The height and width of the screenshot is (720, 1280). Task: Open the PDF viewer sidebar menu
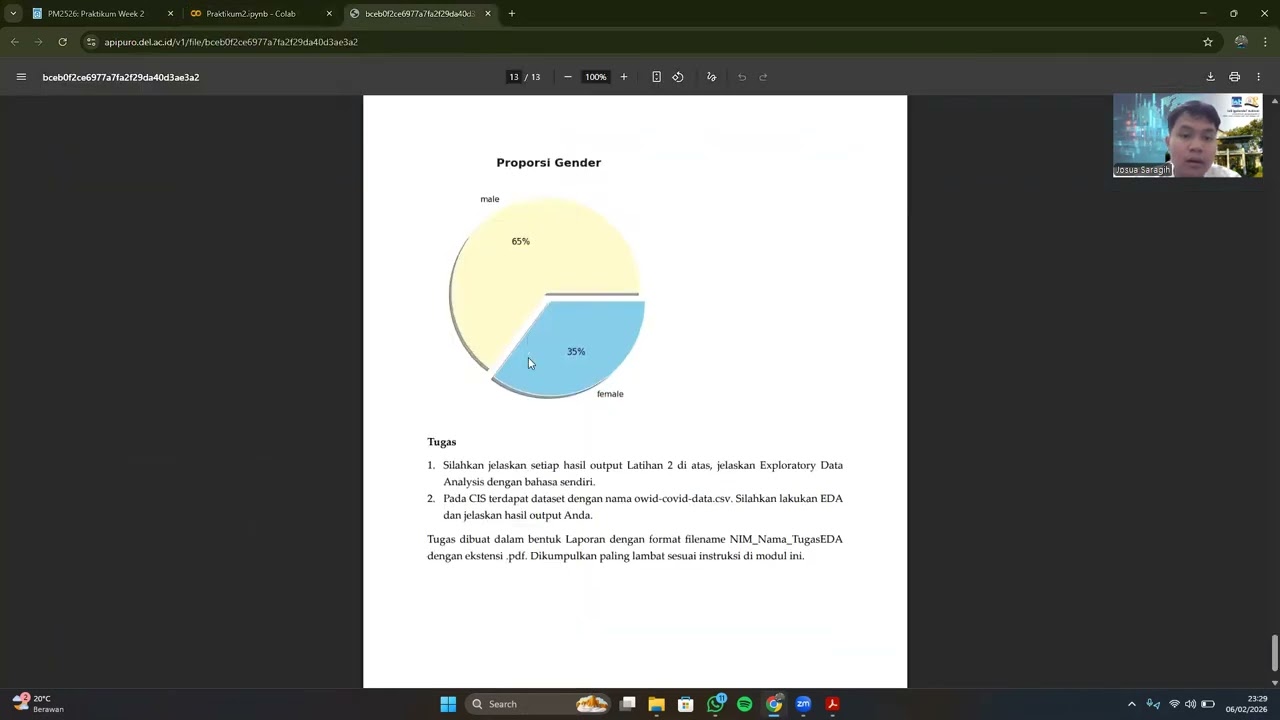pos(21,77)
